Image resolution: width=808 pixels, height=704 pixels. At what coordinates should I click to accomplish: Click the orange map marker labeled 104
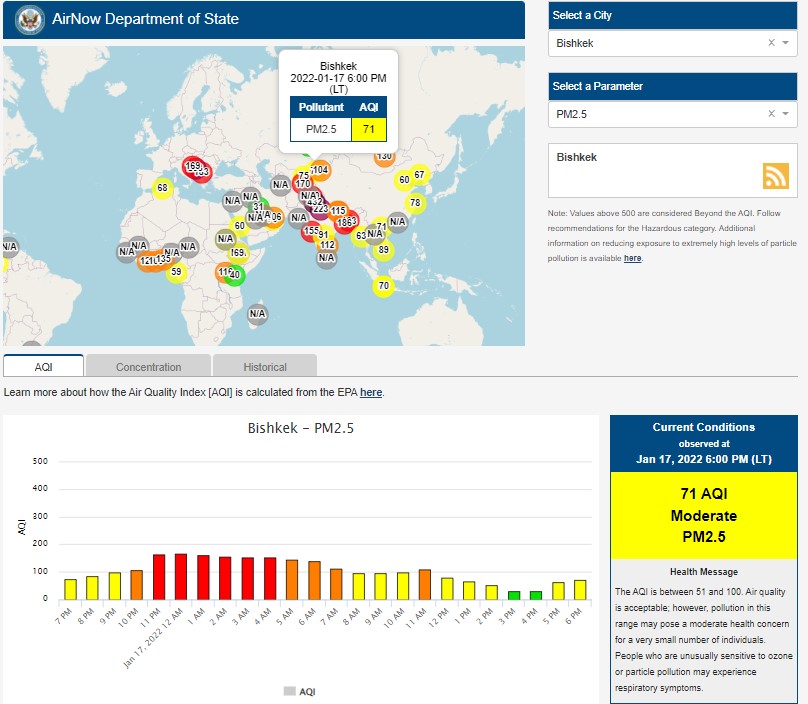click(320, 171)
